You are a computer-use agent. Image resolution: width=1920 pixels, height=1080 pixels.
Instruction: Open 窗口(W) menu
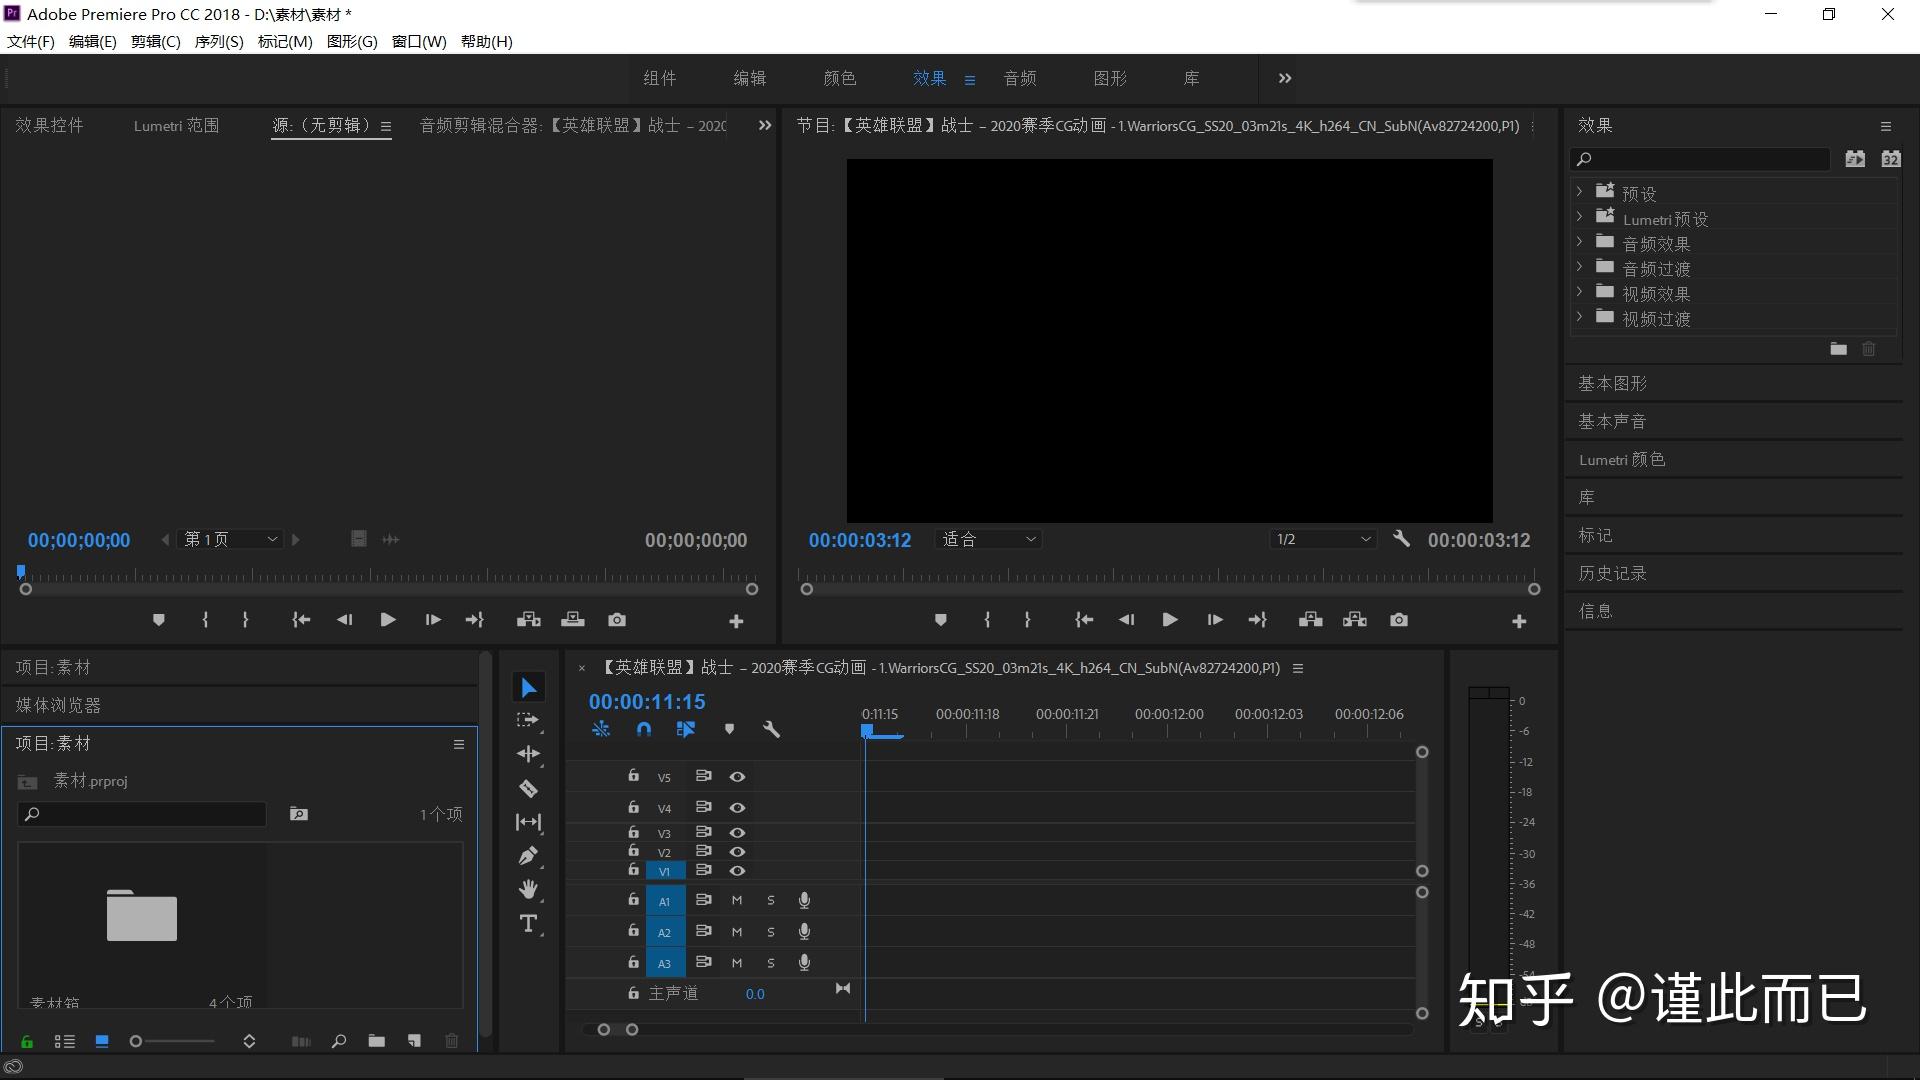pyautogui.click(x=418, y=41)
